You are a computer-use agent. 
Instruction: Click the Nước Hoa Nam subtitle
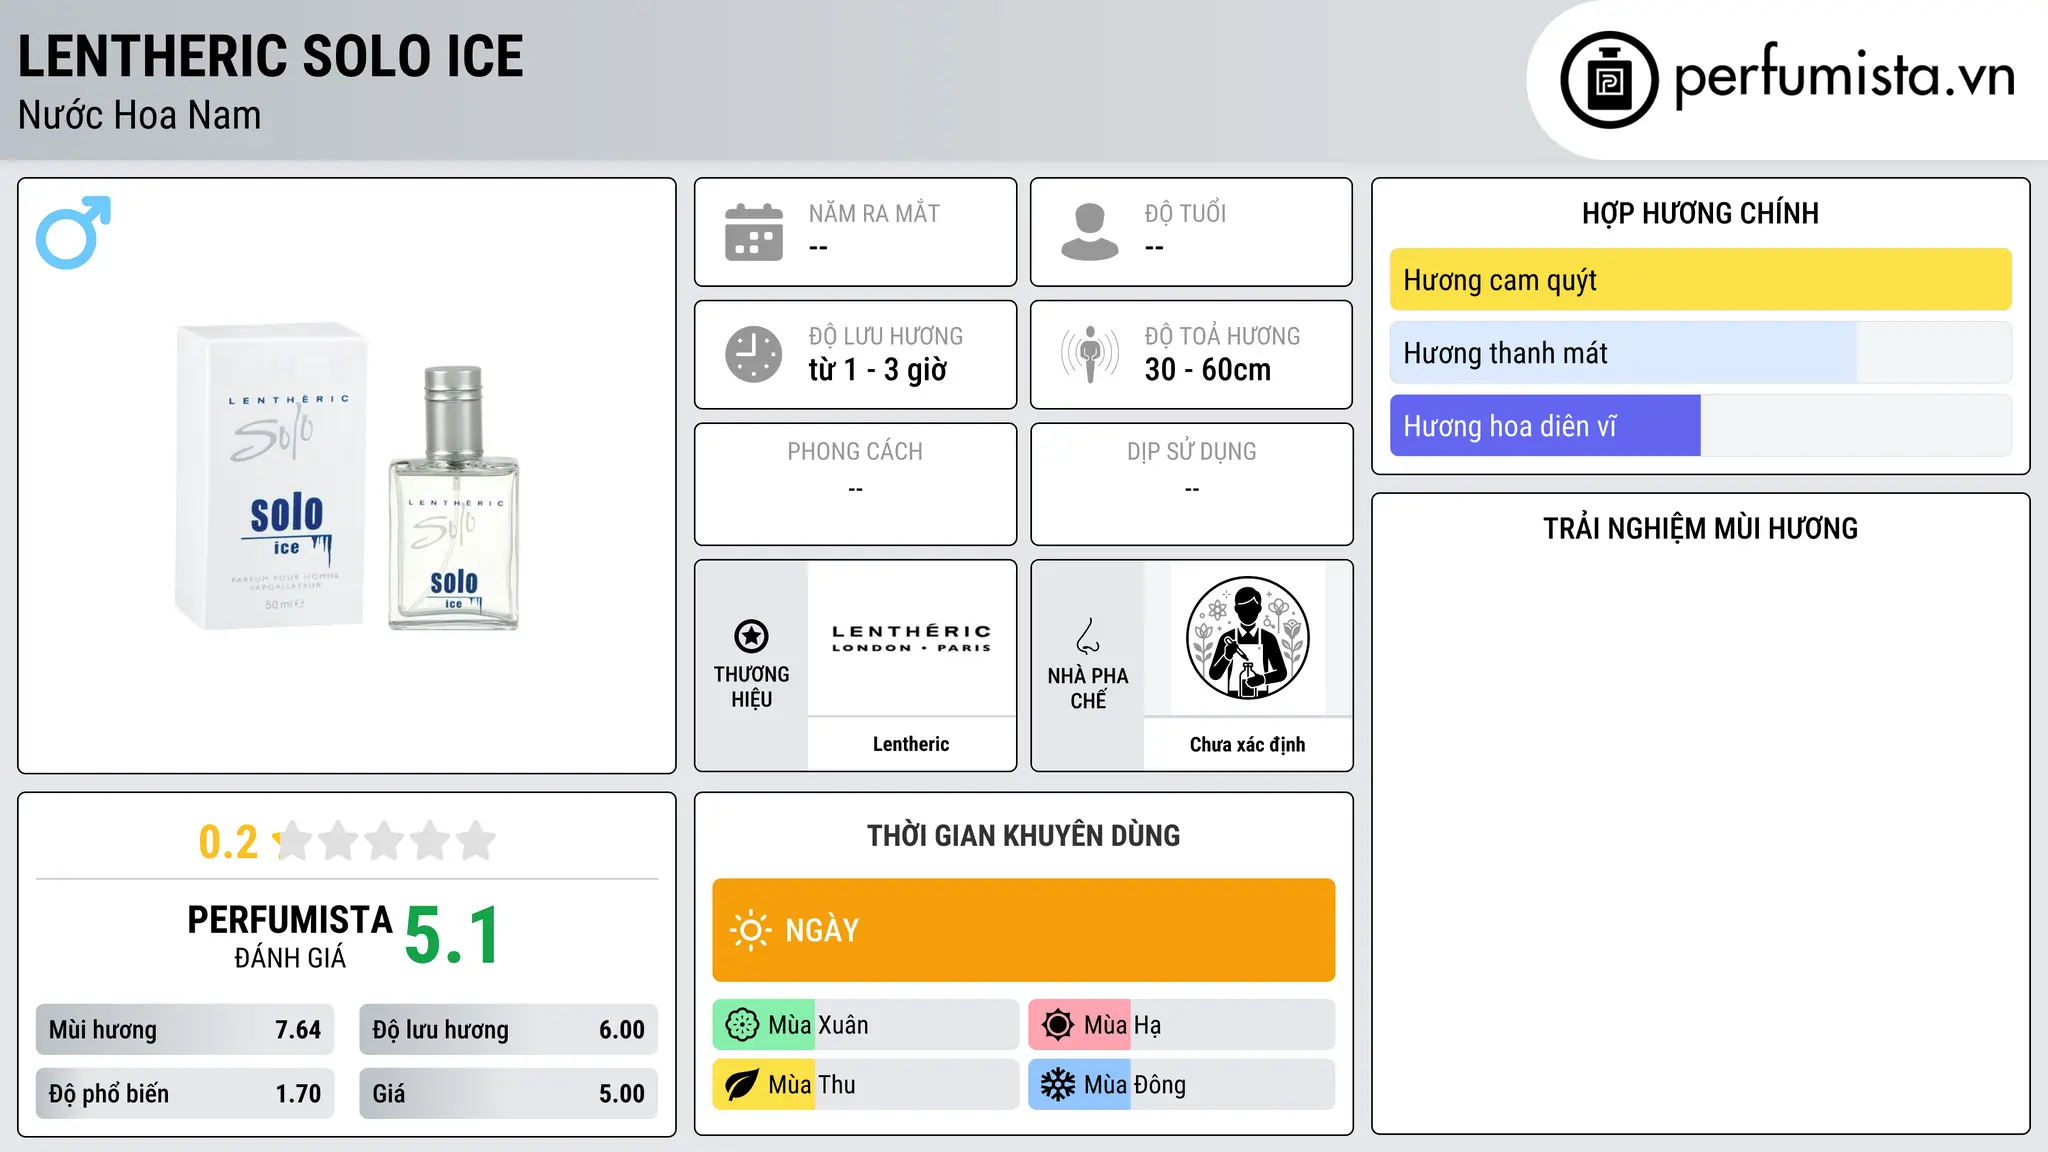140,115
